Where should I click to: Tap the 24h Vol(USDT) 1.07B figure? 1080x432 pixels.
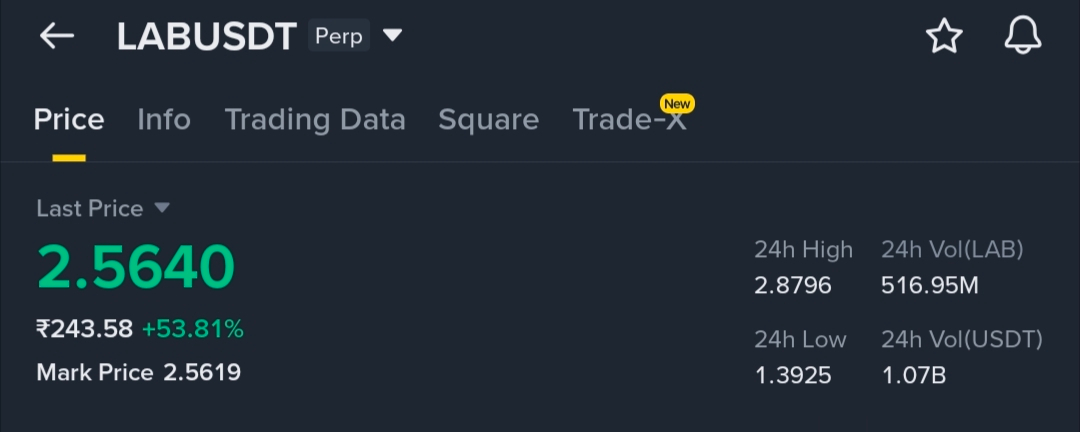coord(914,376)
